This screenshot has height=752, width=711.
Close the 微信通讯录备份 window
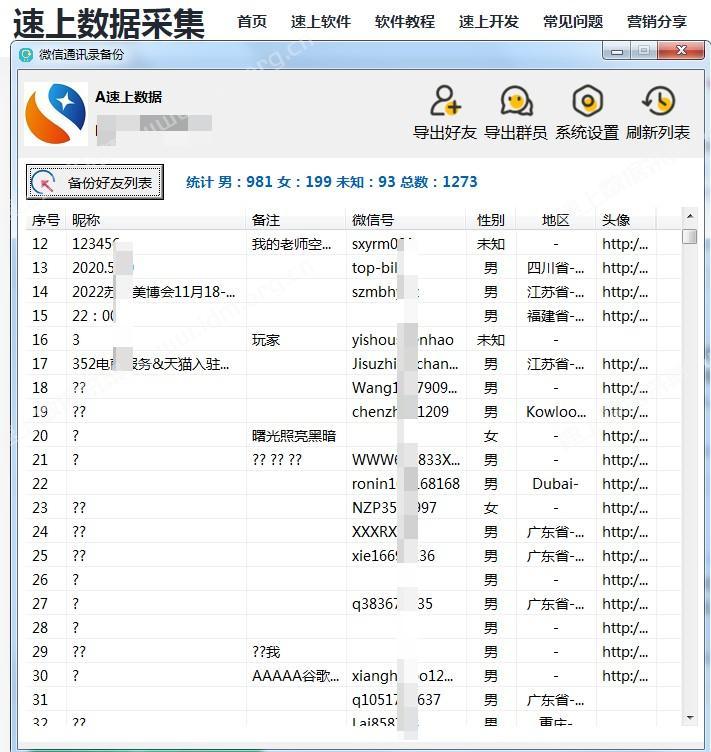click(x=681, y=50)
